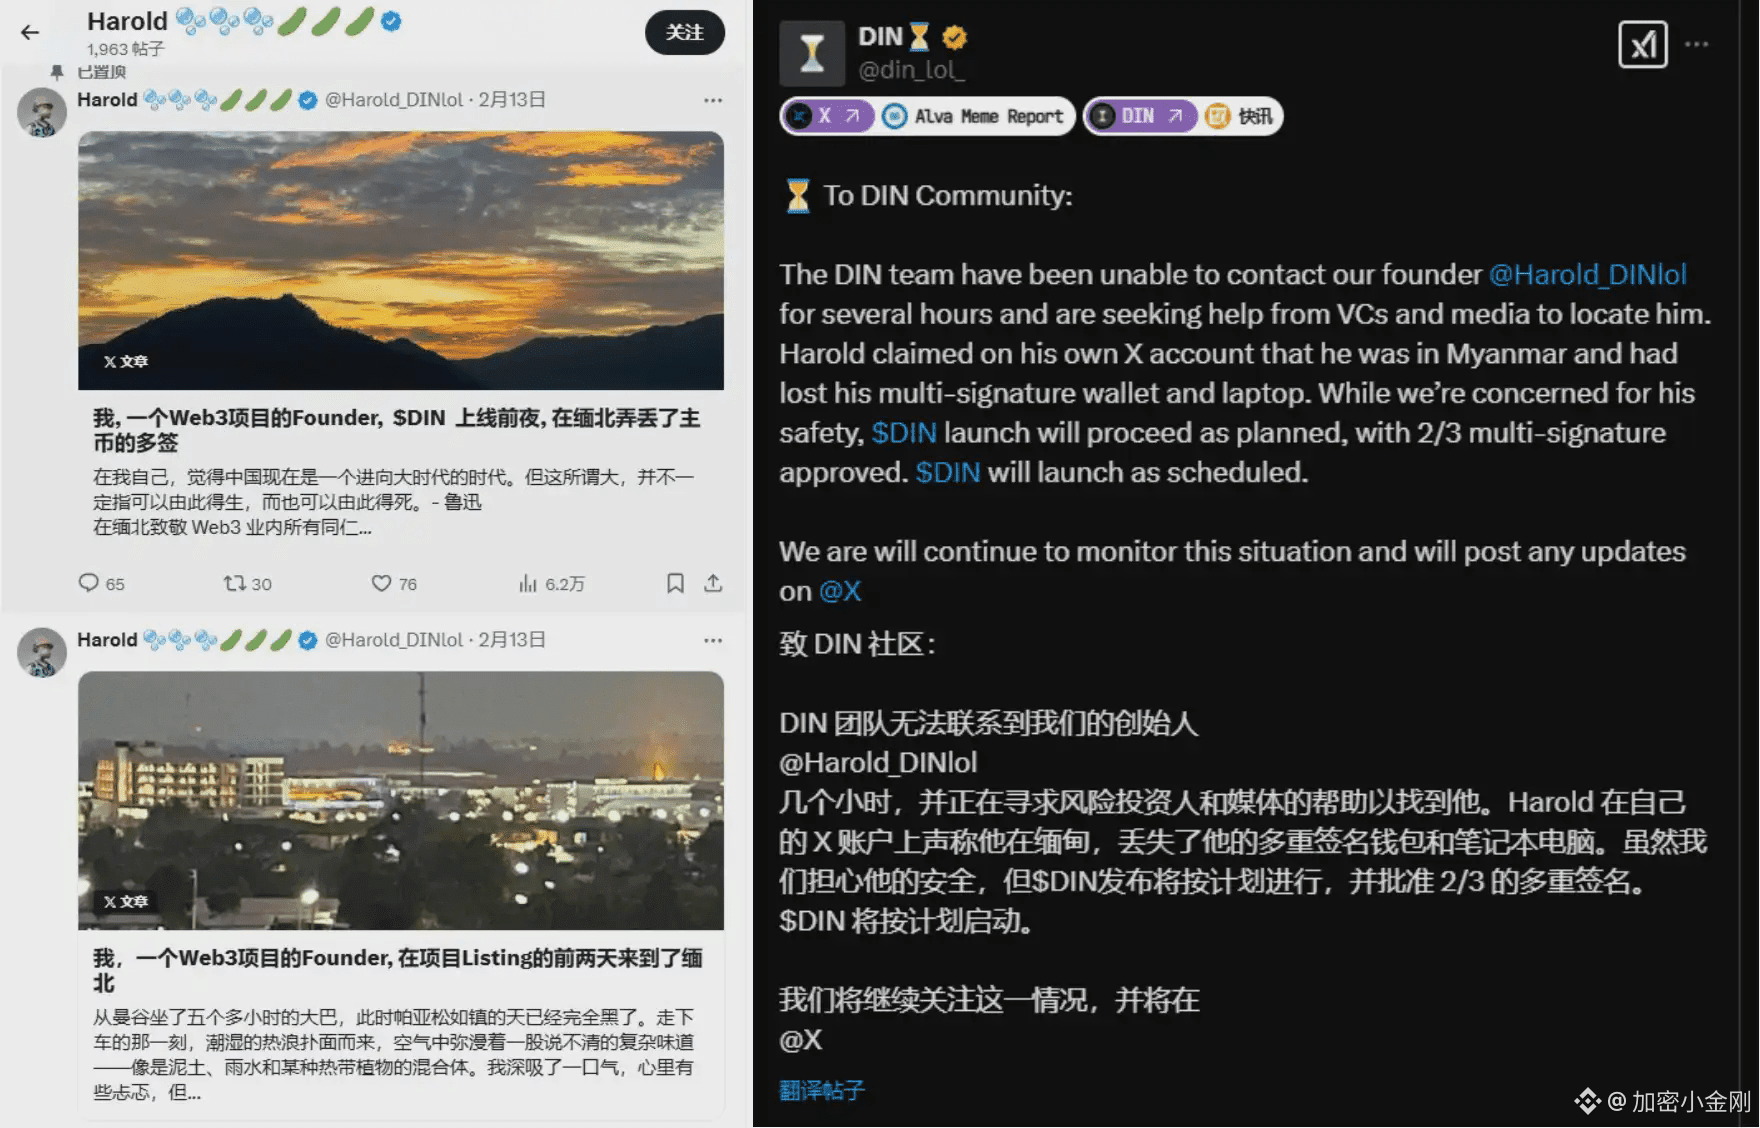Bookmark the first Harold post
The height and width of the screenshot is (1128, 1760).
point(676,583)
